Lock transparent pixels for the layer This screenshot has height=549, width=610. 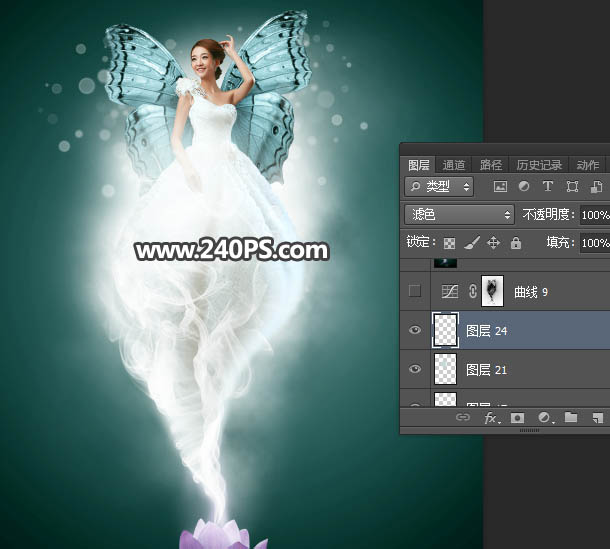pyautogui.click(x=450, y=243)
